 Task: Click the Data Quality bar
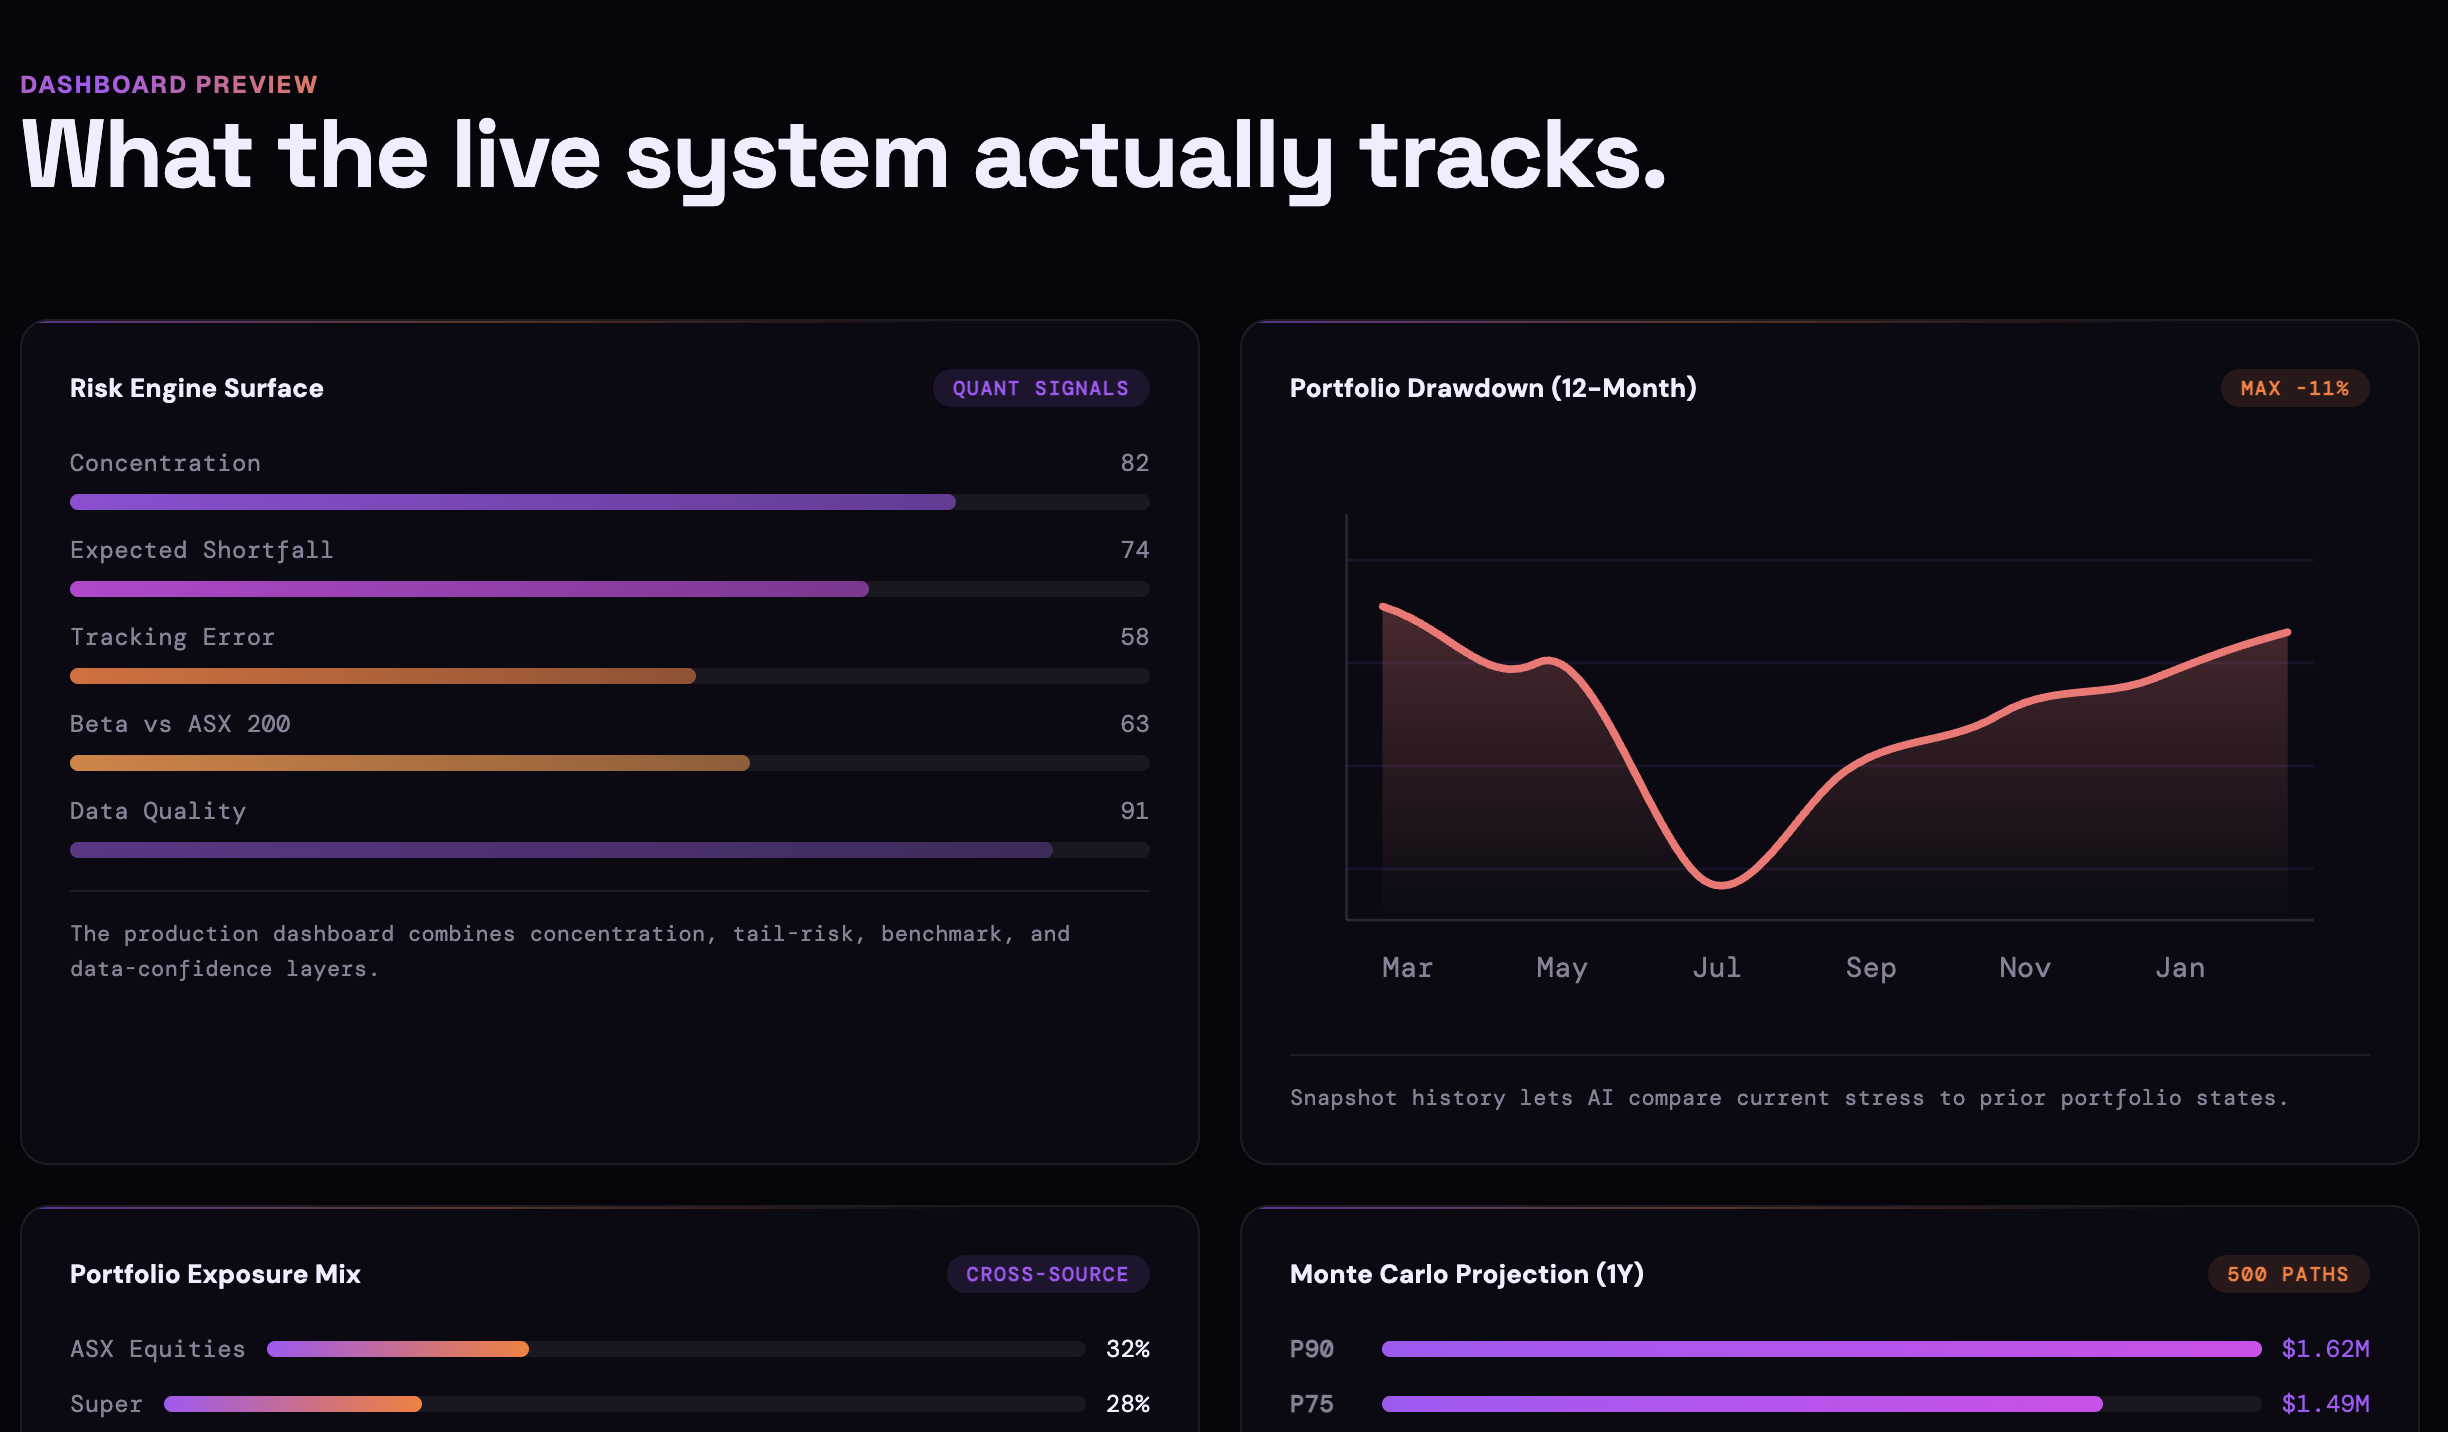click(609, 850)
